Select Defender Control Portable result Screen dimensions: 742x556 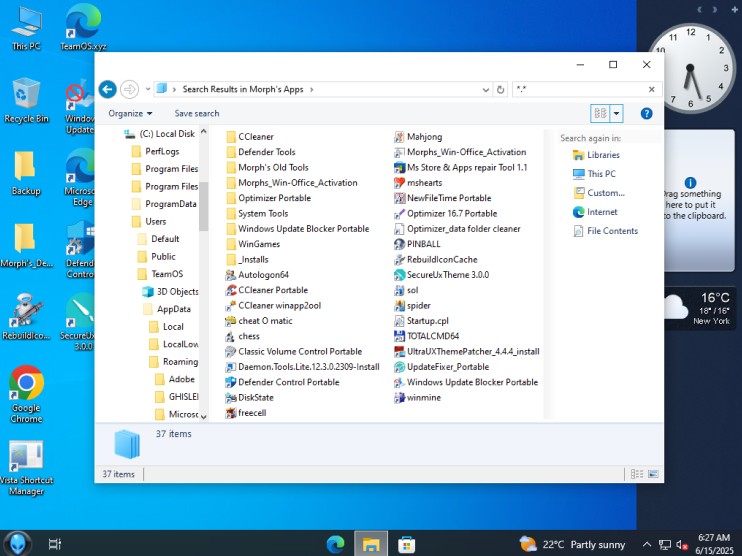coord(283,382)
